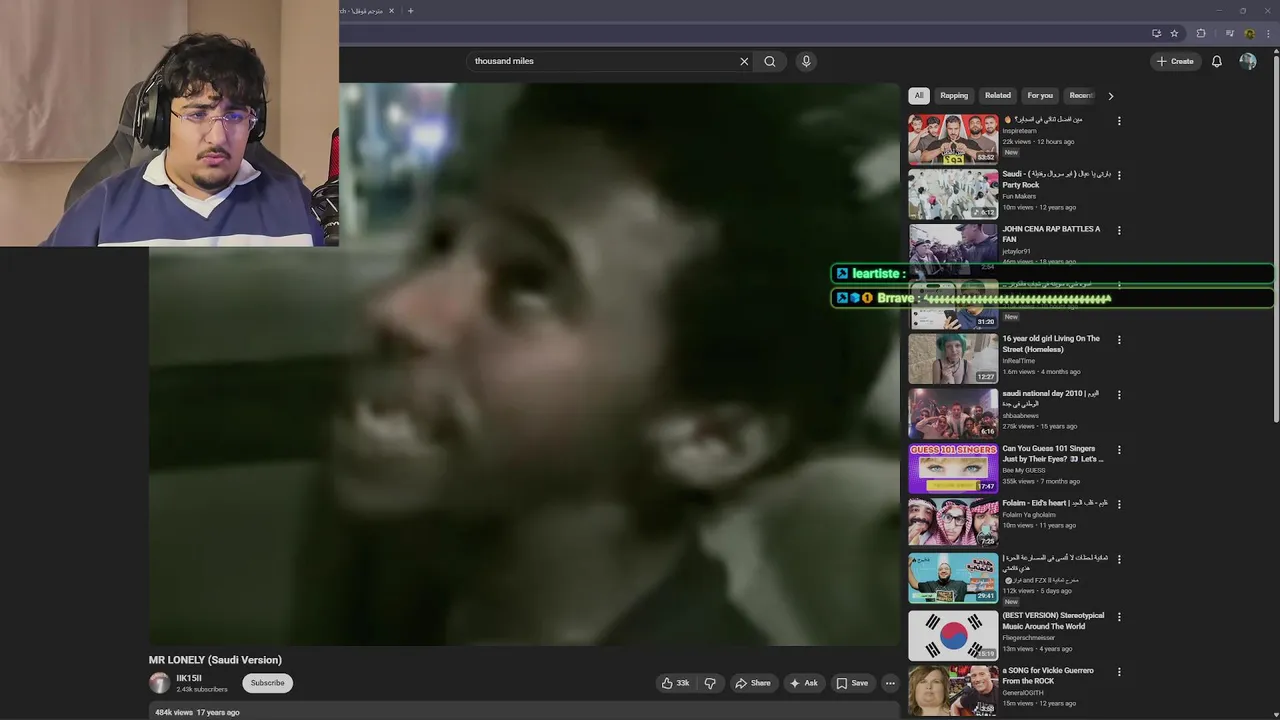Click the install app icon in address bar

point(1156,33)
